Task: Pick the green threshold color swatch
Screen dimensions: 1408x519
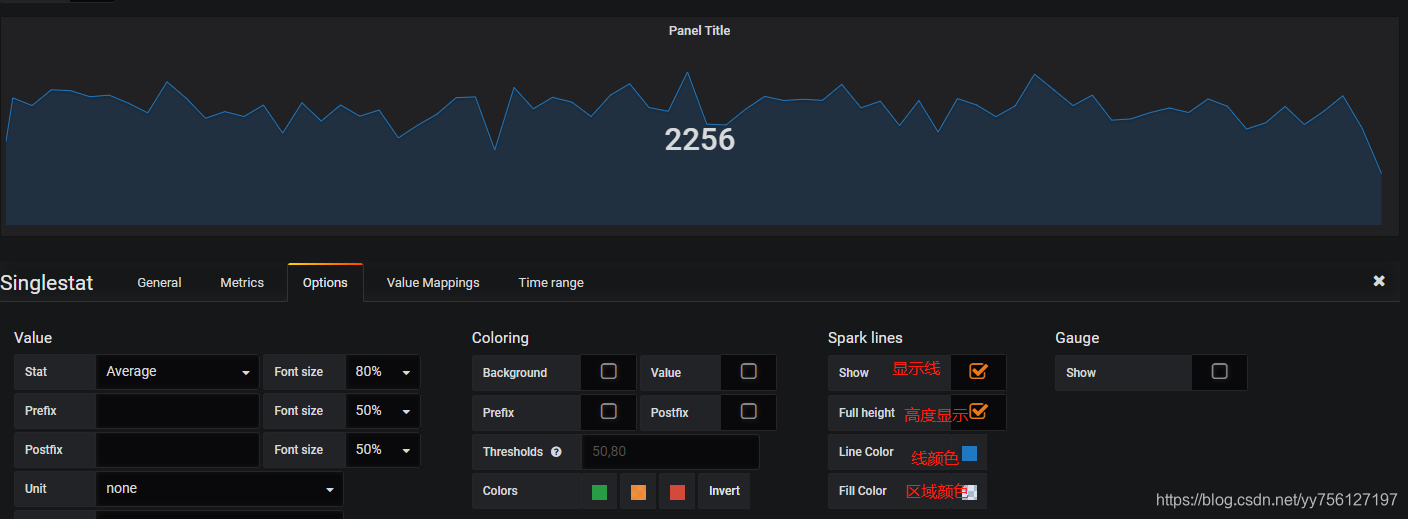Action: click(x=599, y=492)
